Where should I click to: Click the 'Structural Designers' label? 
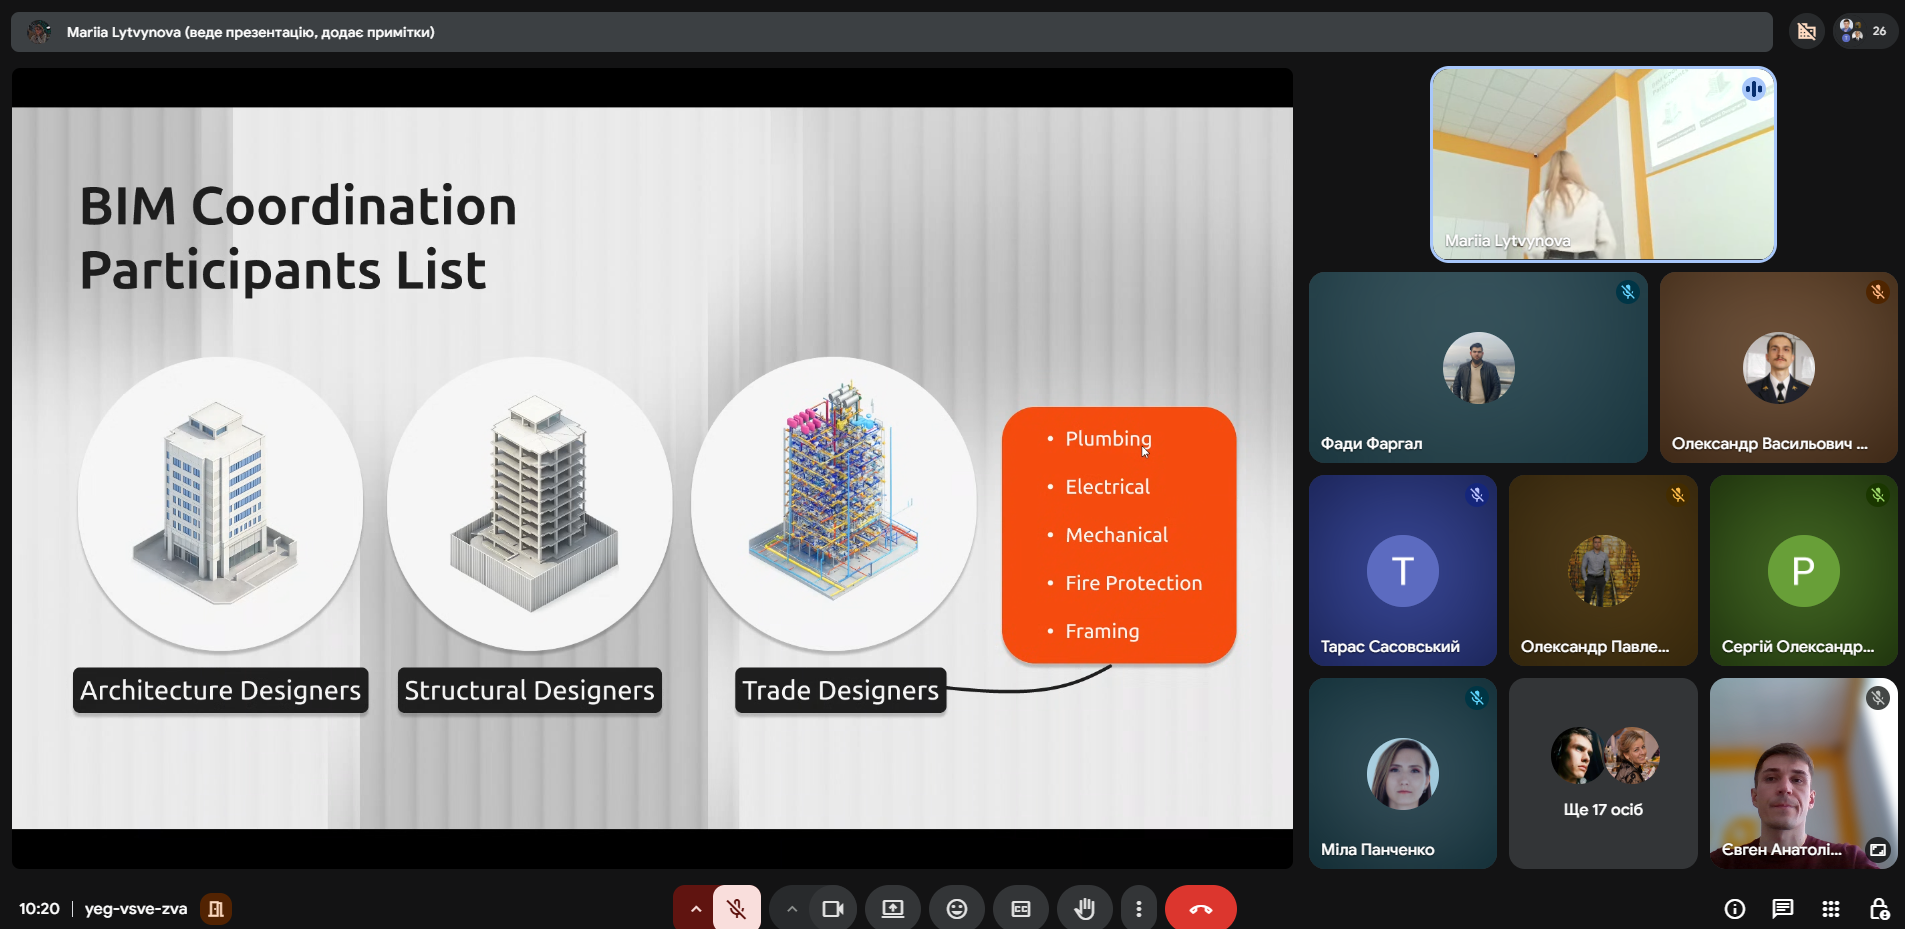tap(530, 690)
